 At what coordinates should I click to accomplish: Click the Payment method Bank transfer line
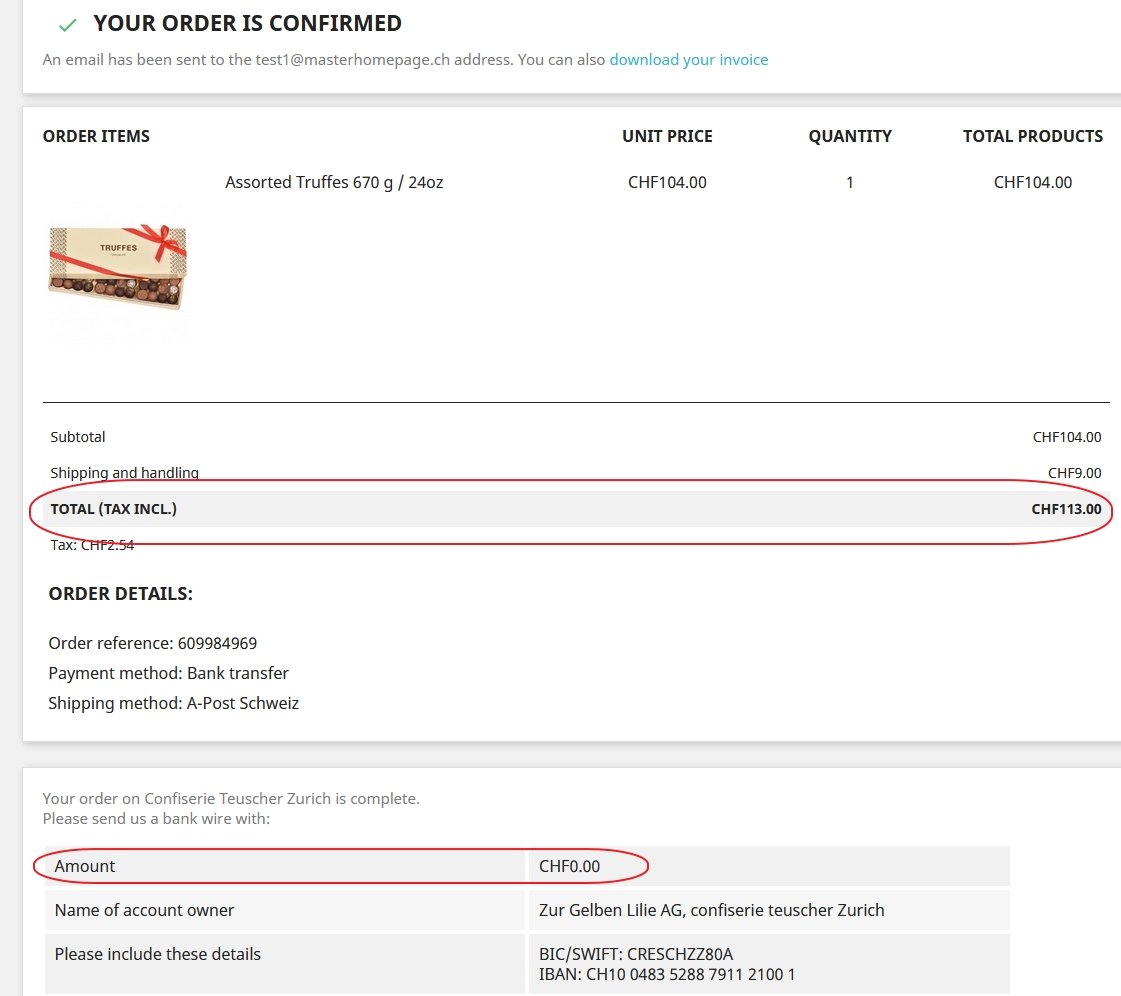click(168, 673)
